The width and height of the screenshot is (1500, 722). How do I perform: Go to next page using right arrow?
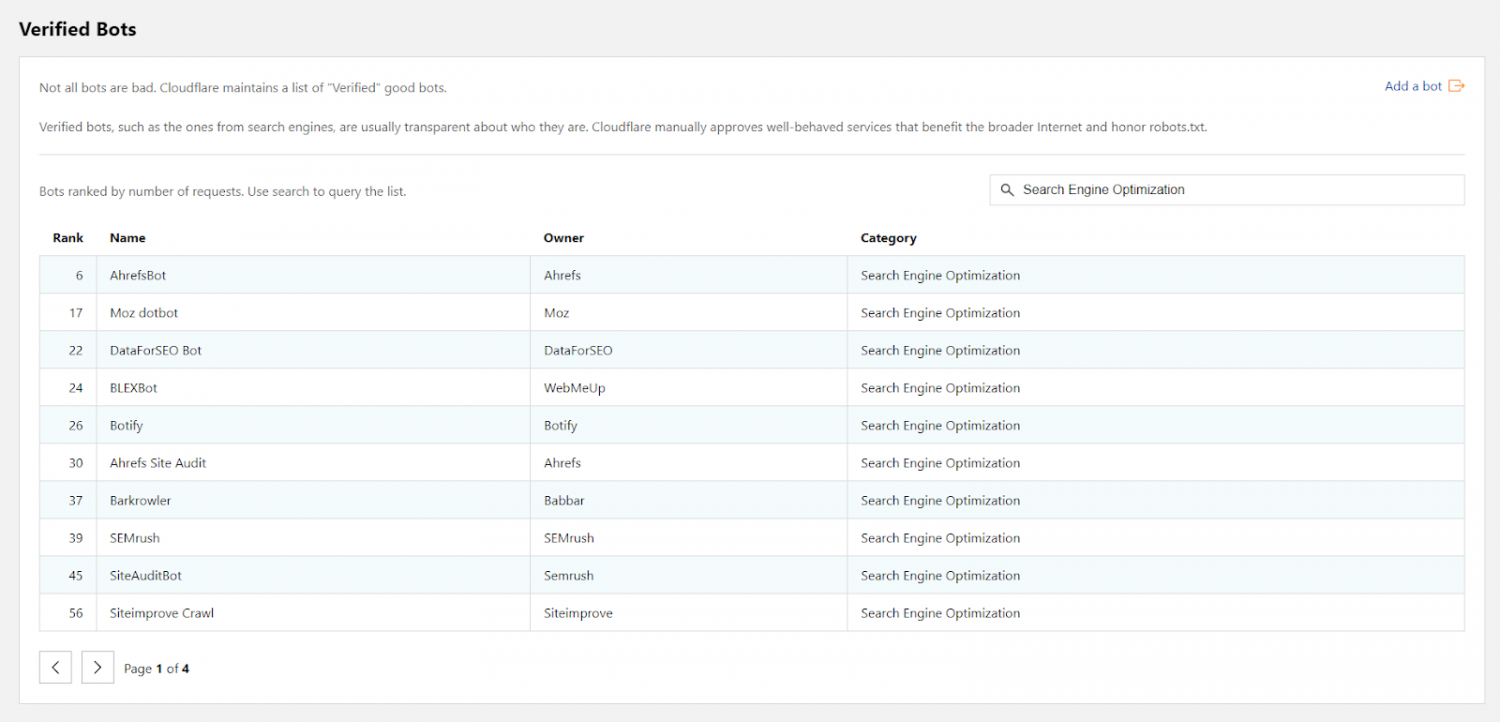point(97,667)
